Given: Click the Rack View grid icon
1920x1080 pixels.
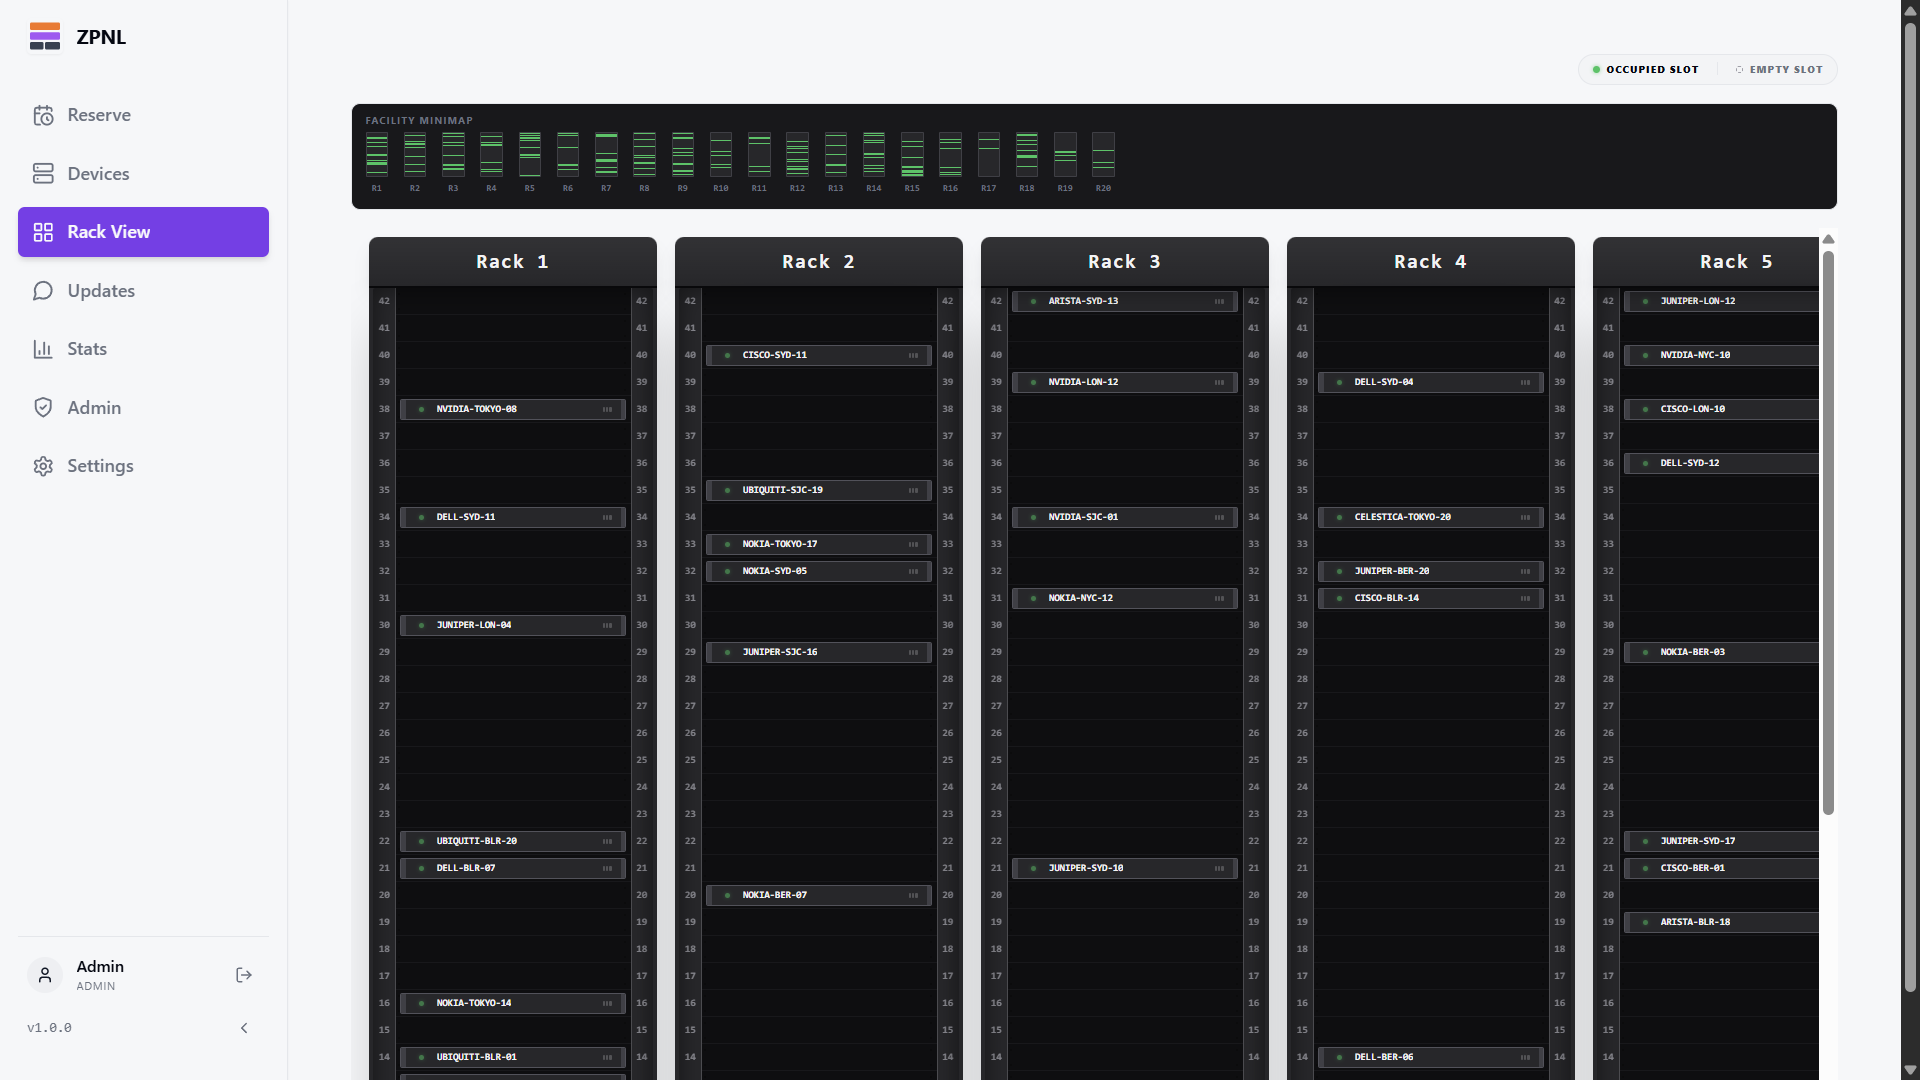Looking at the screenshot, I should tap(44, 232).
